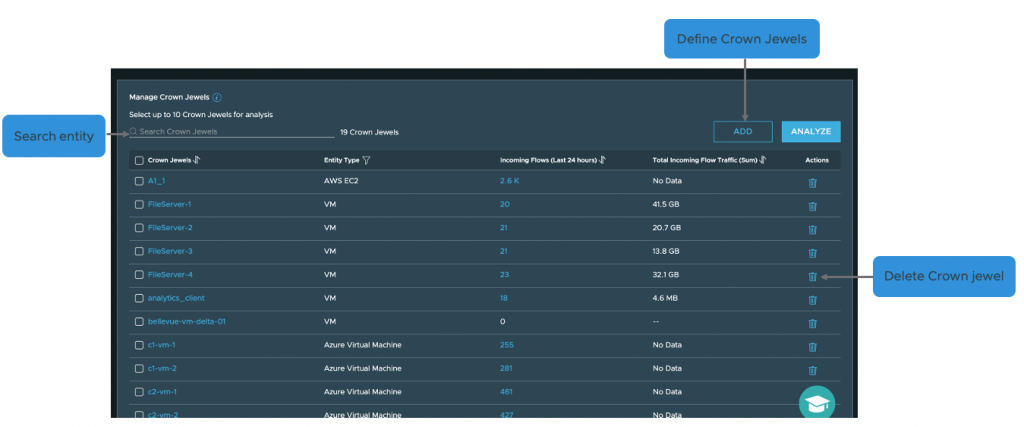Image resolution: width=1024 pixels, height=427 pixels.
Task: Open the FileServer-3 entity link
Action: coord(169,252)
